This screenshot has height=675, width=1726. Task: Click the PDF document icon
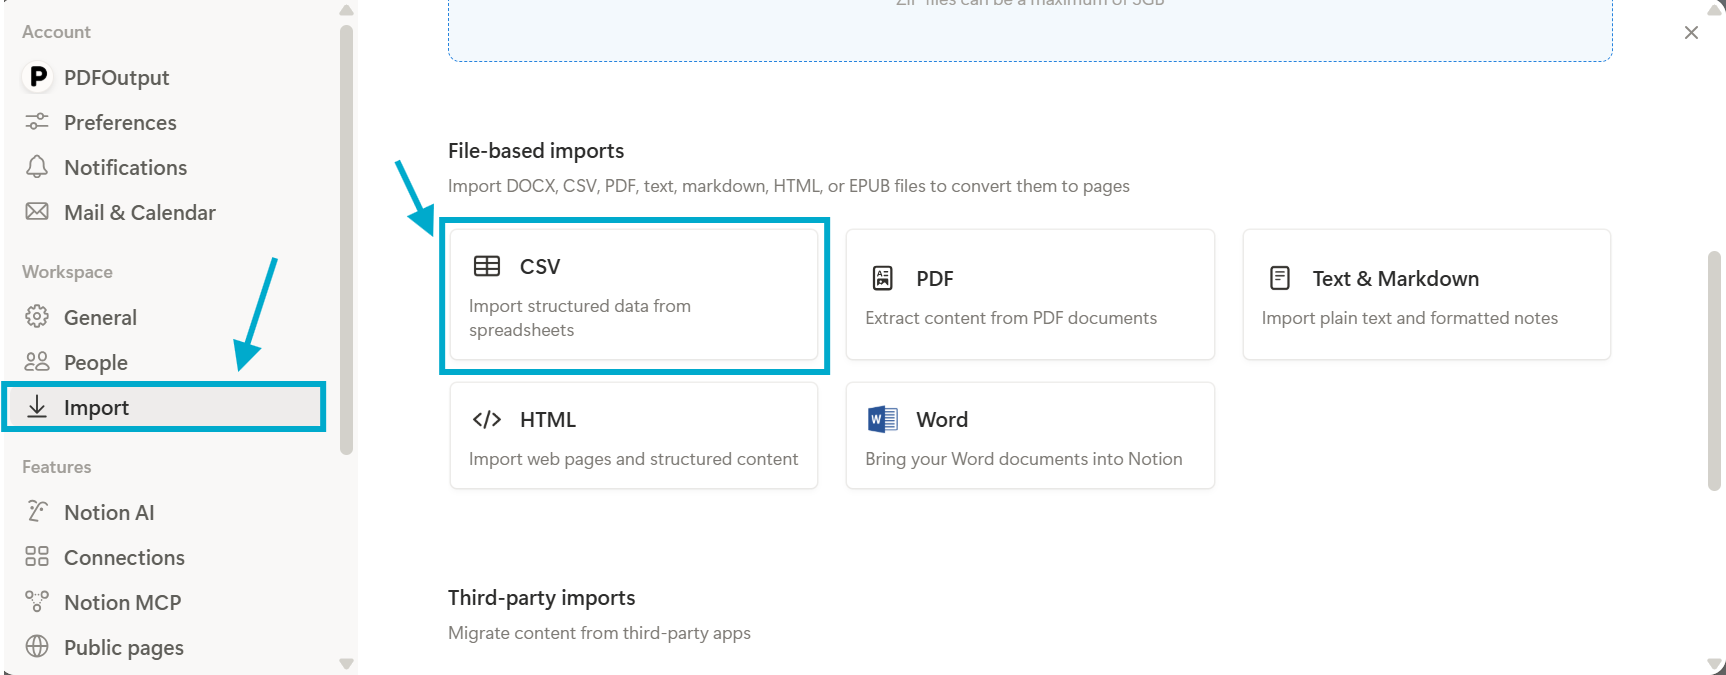click(x=883, y=278)
